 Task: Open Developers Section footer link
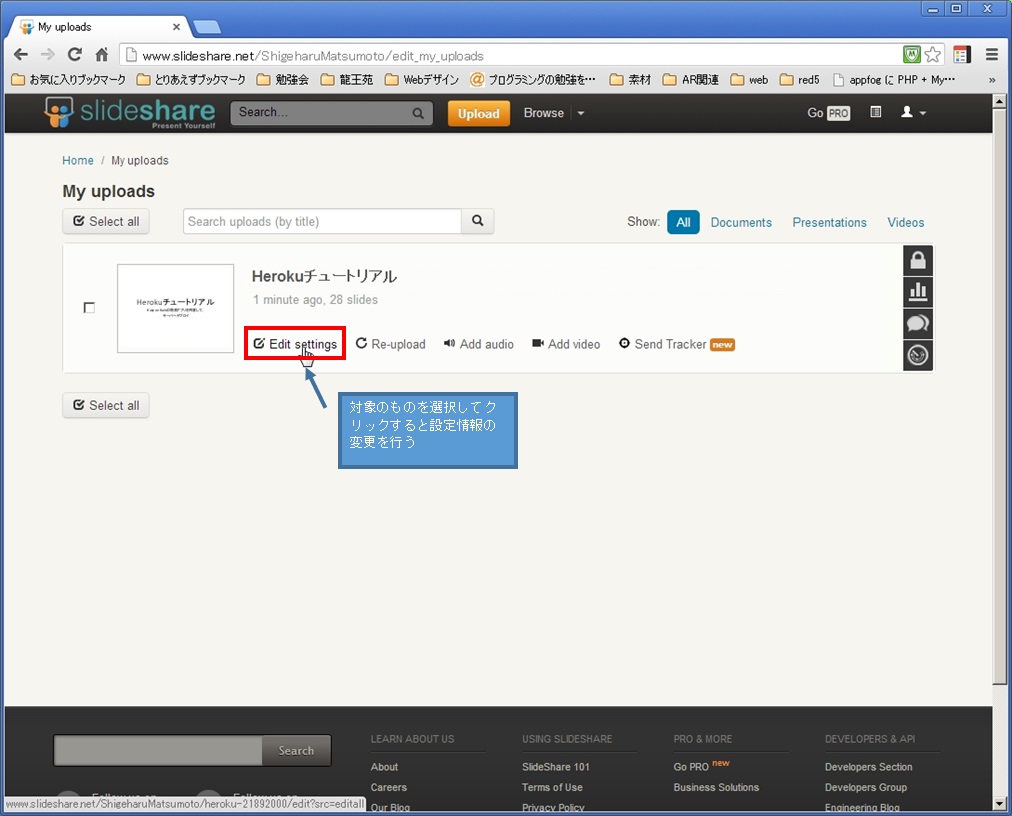click(869, 767)
